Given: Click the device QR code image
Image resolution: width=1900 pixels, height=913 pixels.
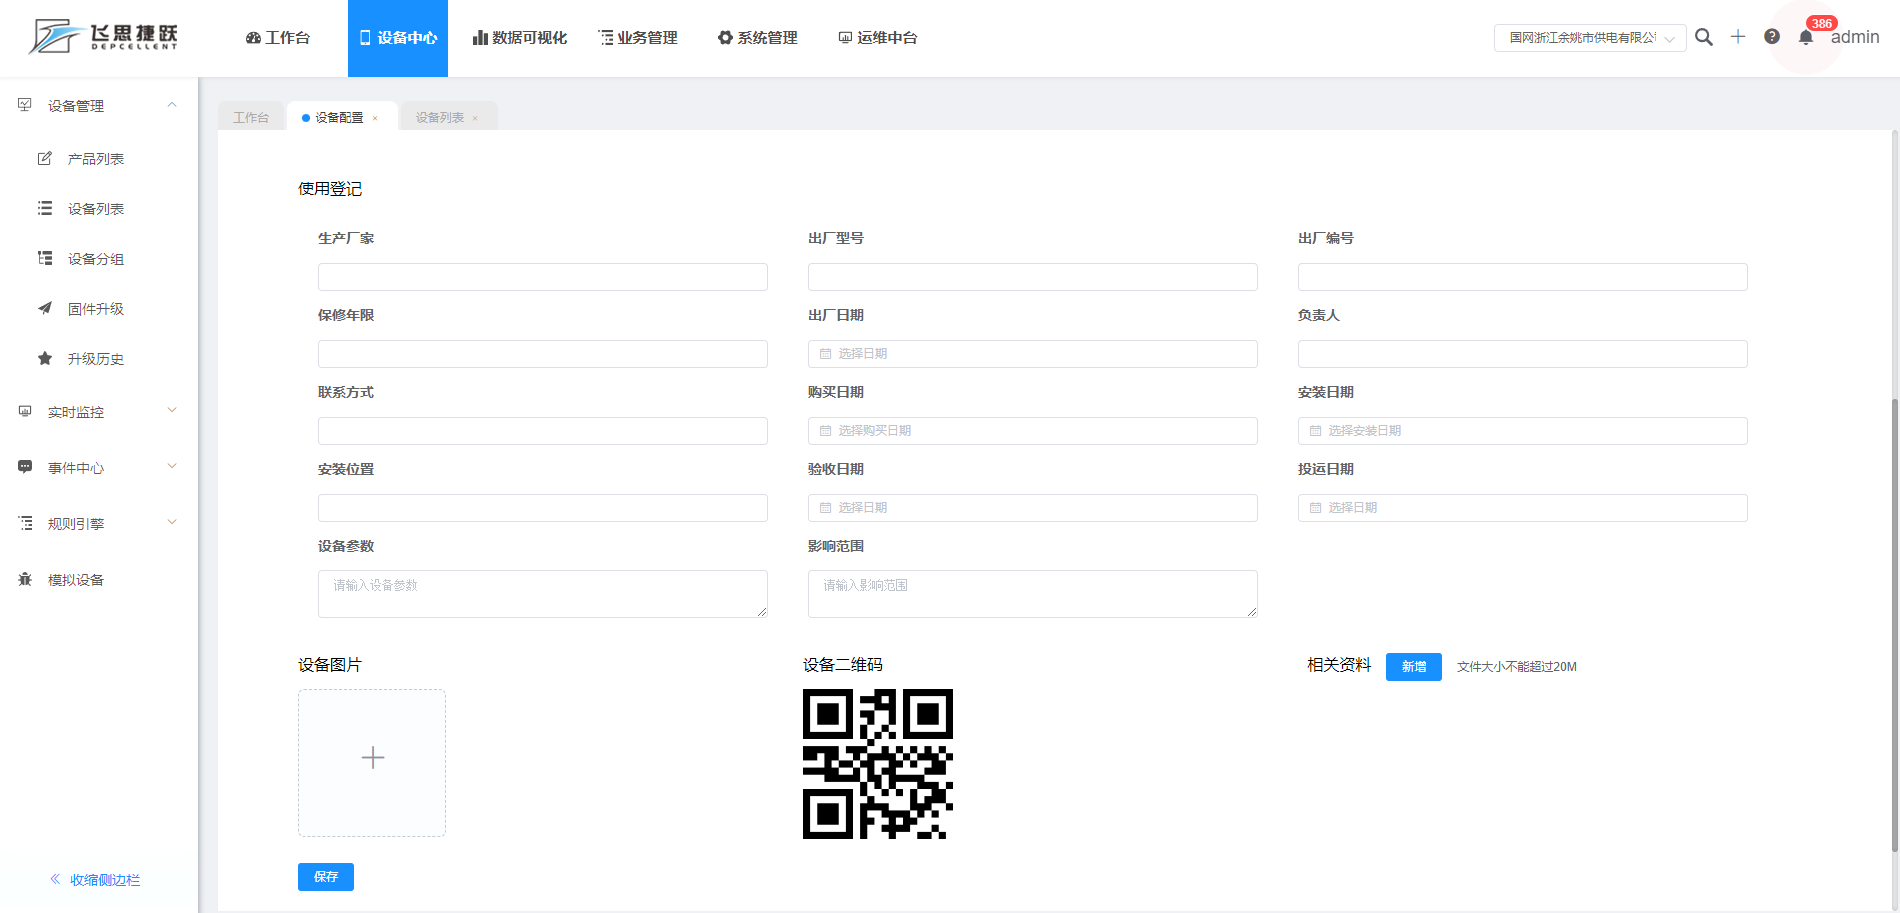Looking at the screenshot, I should point(878,764).
